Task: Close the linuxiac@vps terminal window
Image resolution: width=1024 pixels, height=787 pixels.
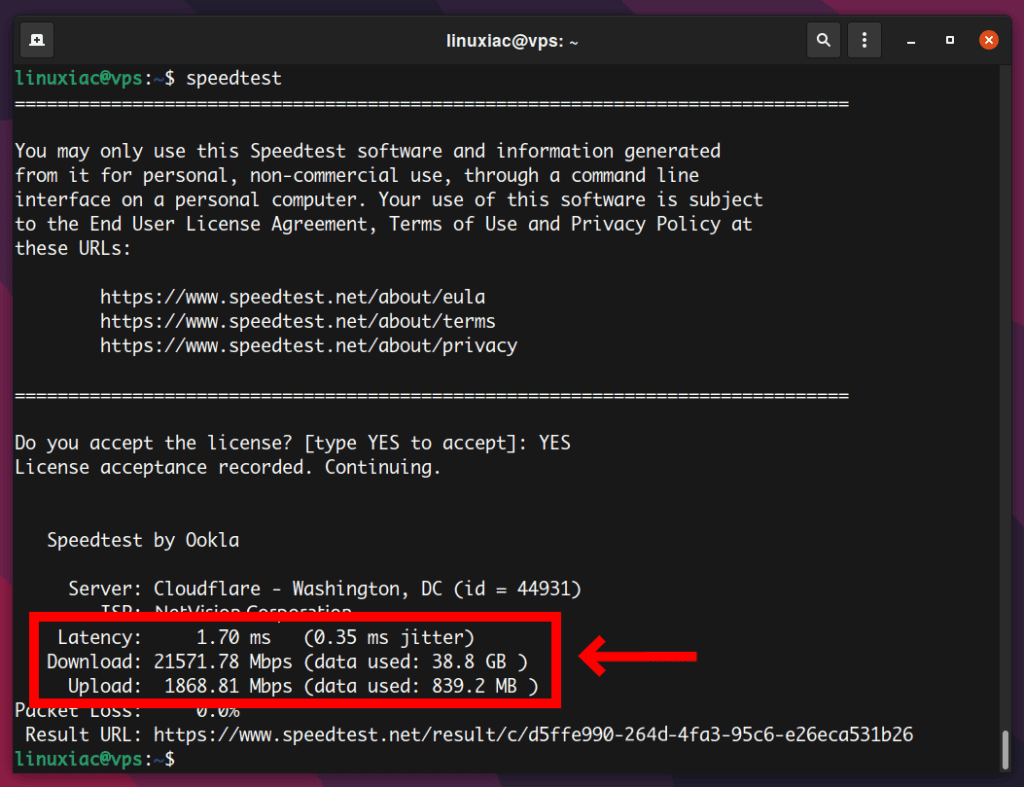Action: 989,40
